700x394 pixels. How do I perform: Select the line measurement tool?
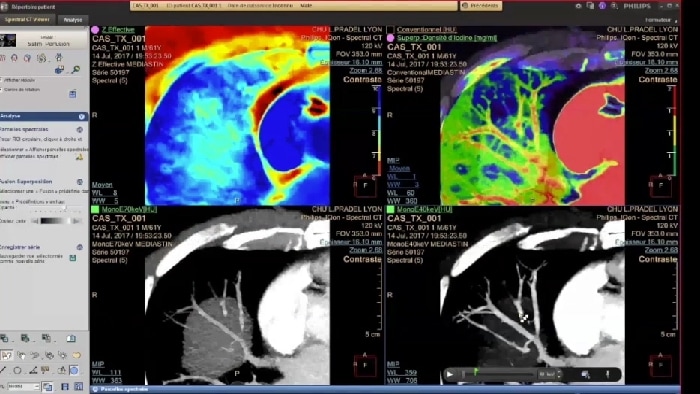[x=4, y=370]
